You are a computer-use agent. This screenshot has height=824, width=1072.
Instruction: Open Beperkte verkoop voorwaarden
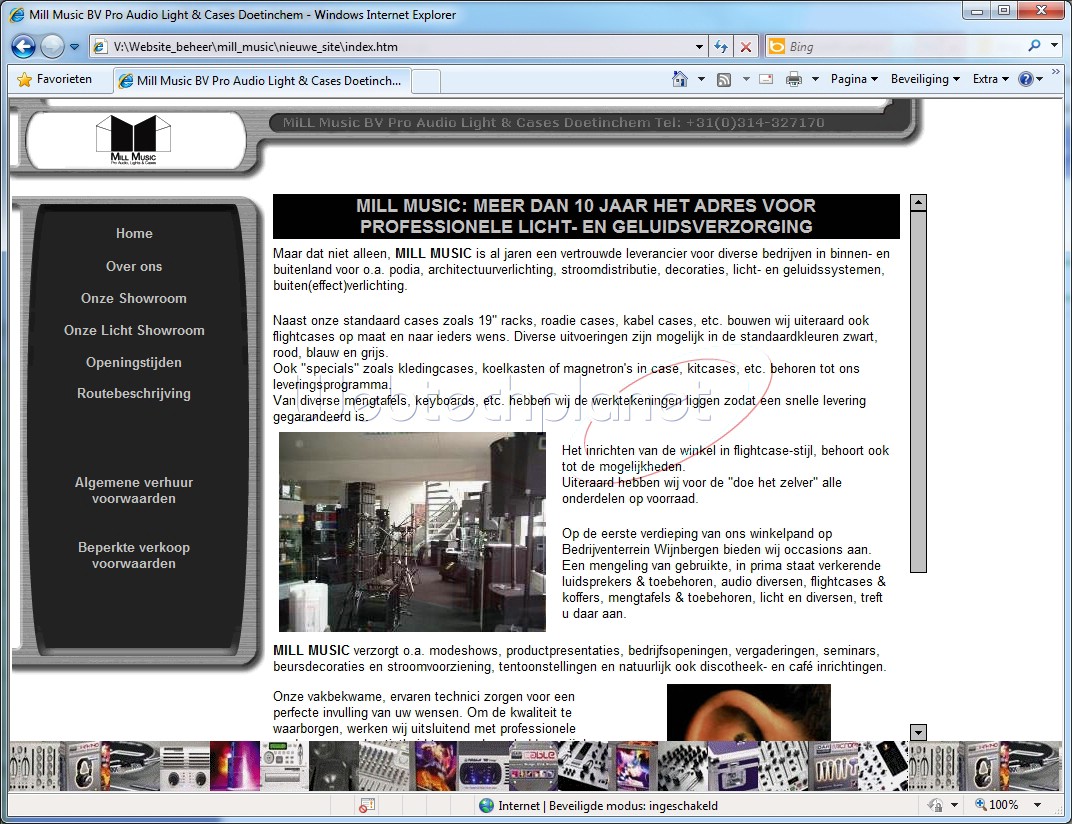134,555
